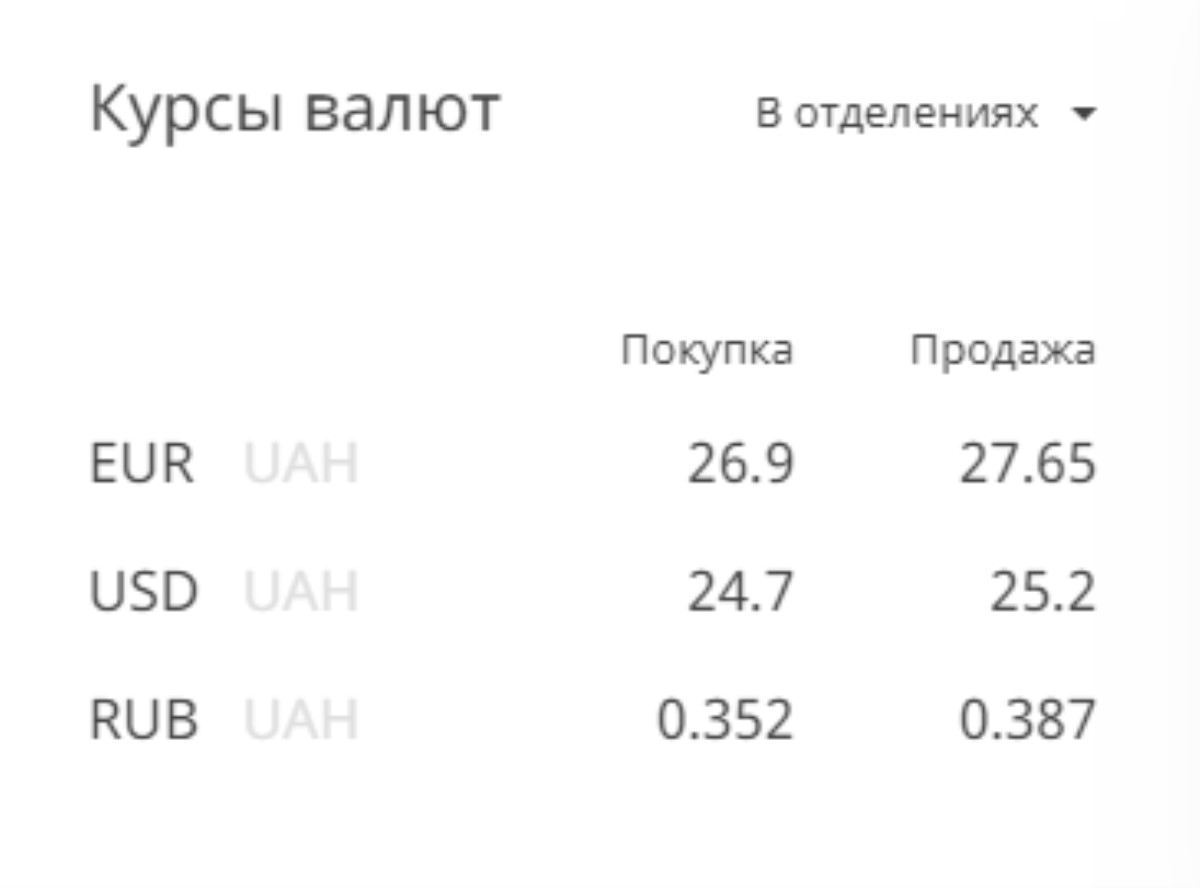The height and width of the screenshot is (888, 1200).
Task: Open the 'В отделениях' dropdown arrow
Action: [1084, 114]
